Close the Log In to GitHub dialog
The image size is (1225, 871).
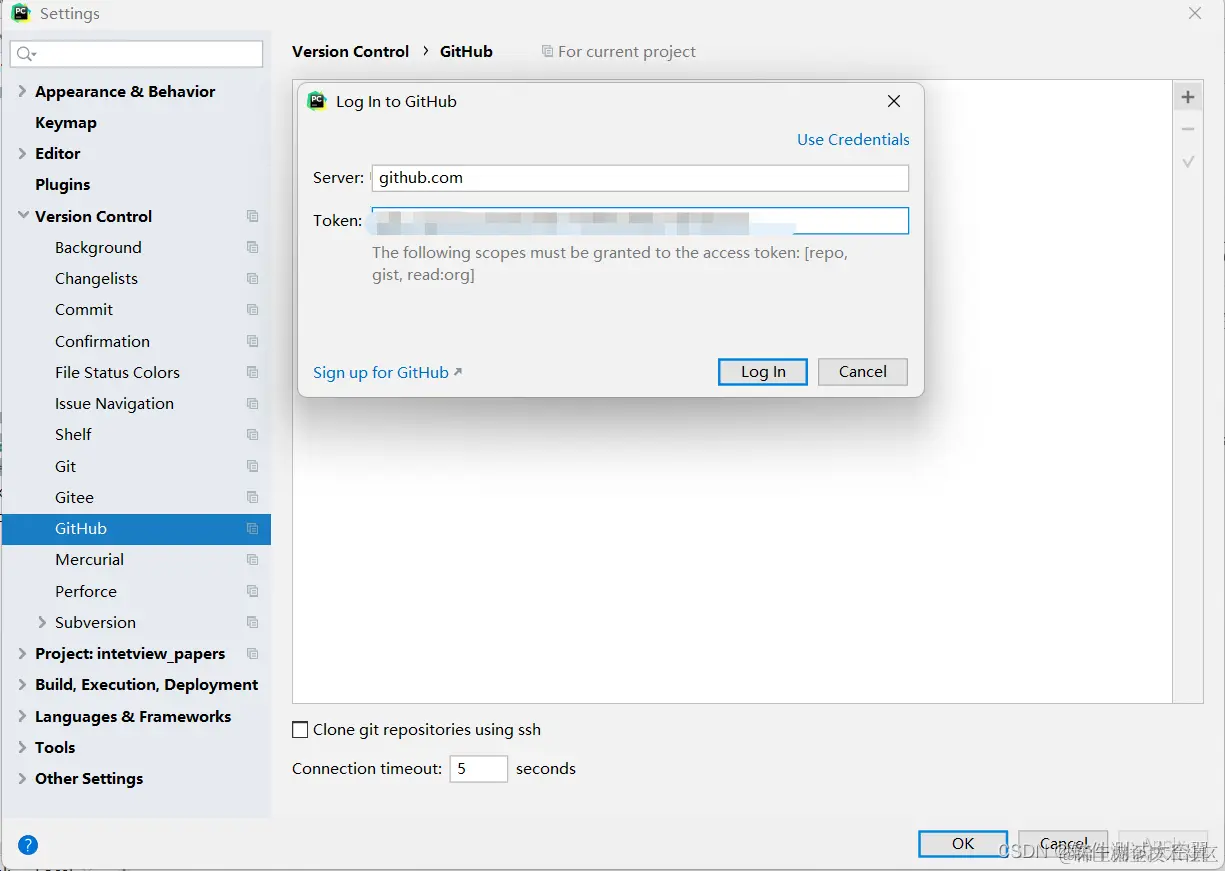click(894, 101)
